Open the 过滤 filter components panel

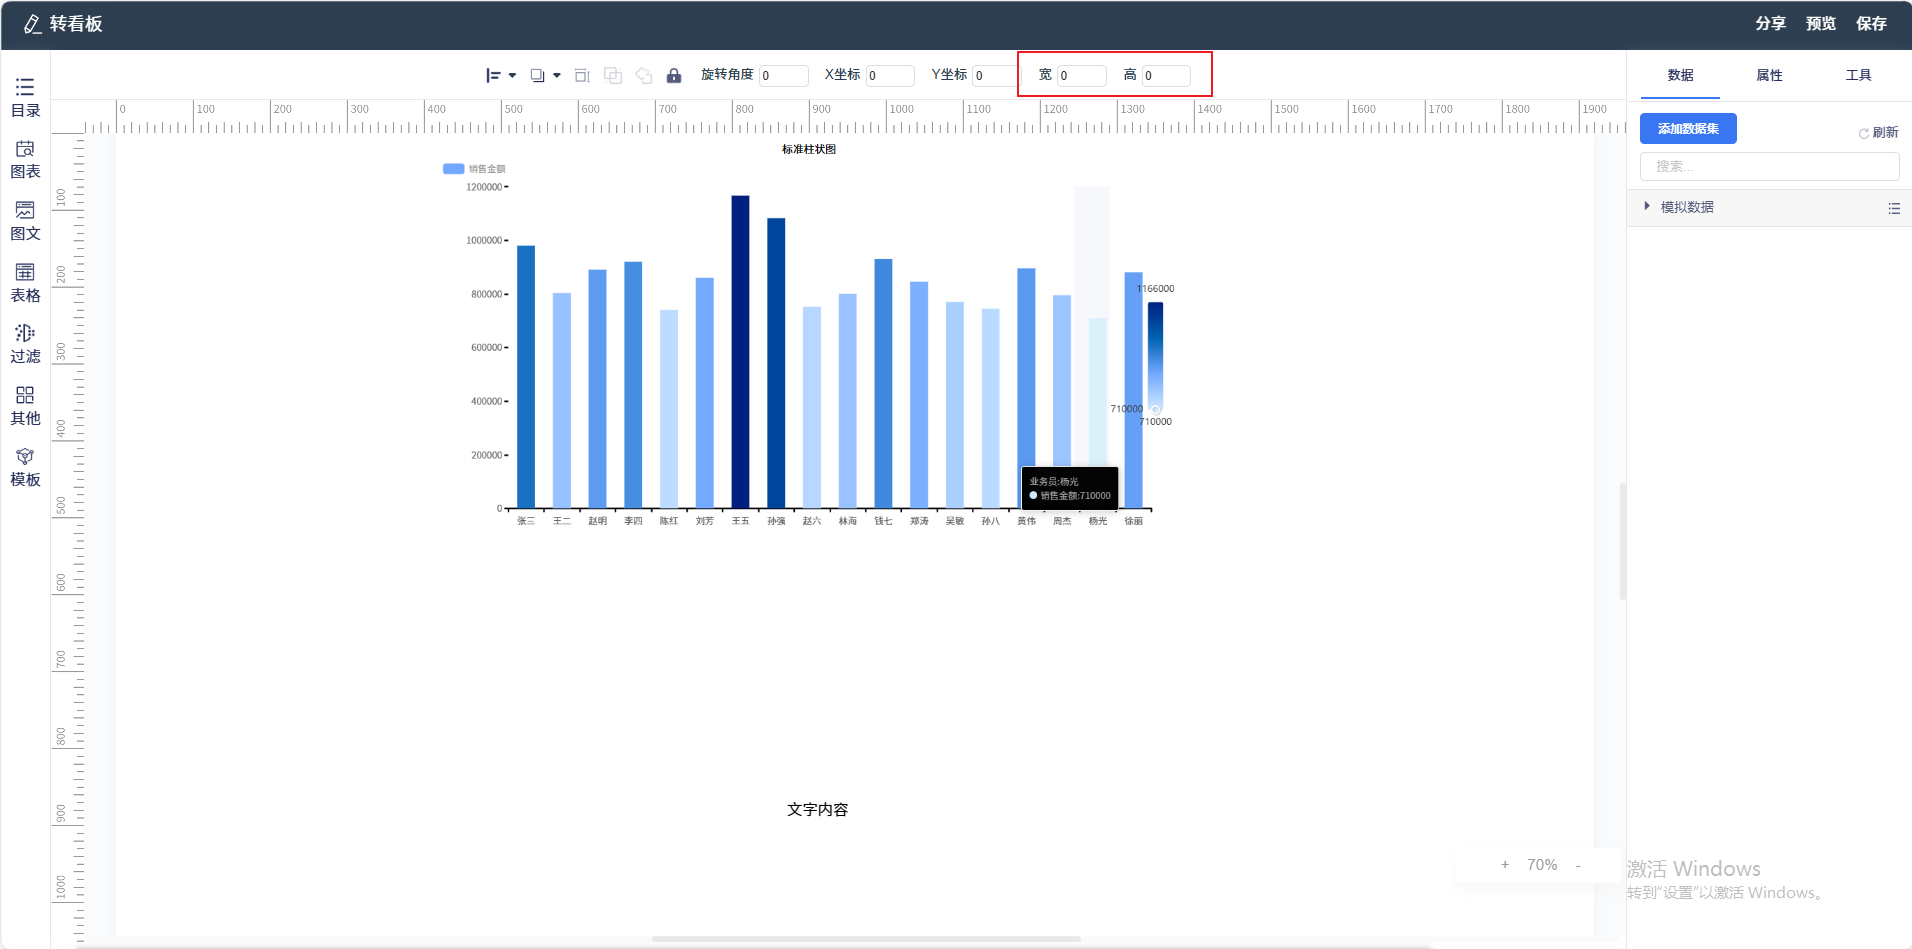point(25,344)
